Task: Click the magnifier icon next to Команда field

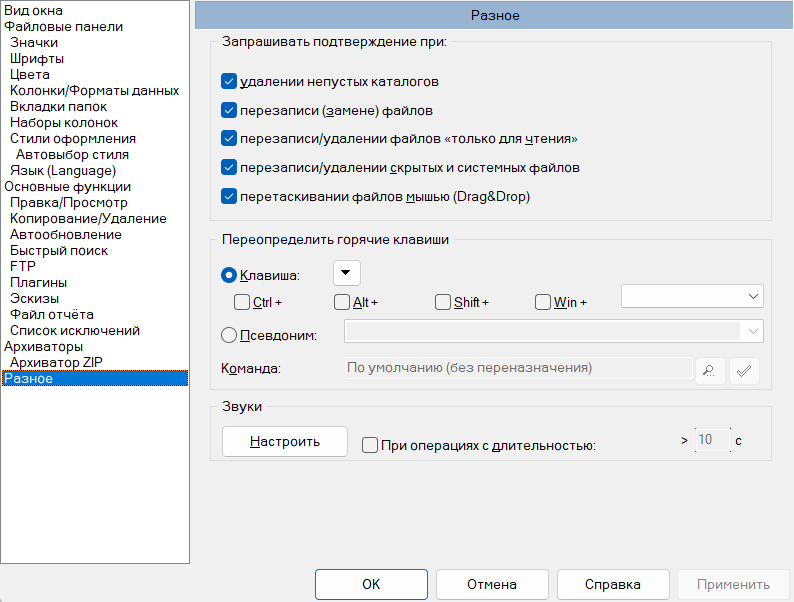Action: coord(710,371)
